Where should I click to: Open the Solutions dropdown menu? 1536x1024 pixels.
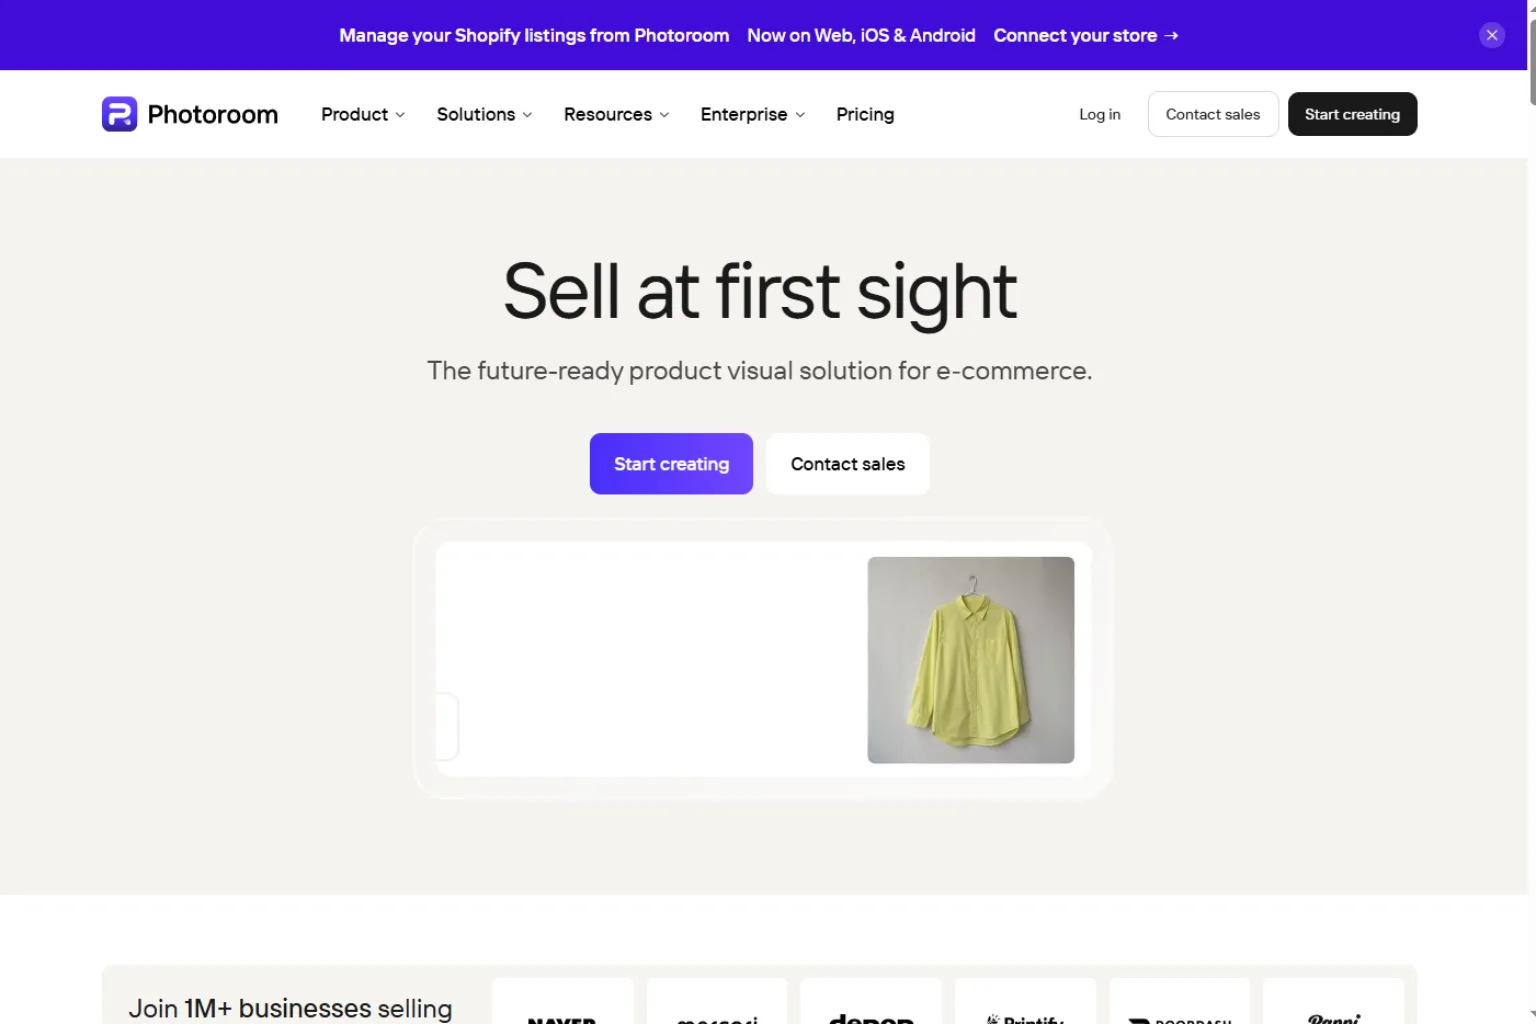point(484,114)
